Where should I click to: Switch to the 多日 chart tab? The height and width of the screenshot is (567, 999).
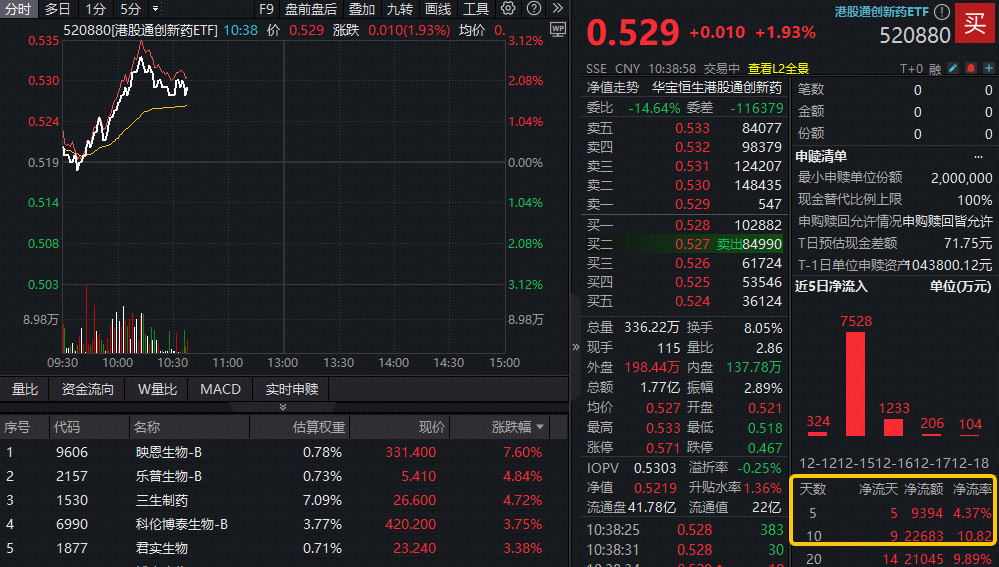click(x=57, y=9)
